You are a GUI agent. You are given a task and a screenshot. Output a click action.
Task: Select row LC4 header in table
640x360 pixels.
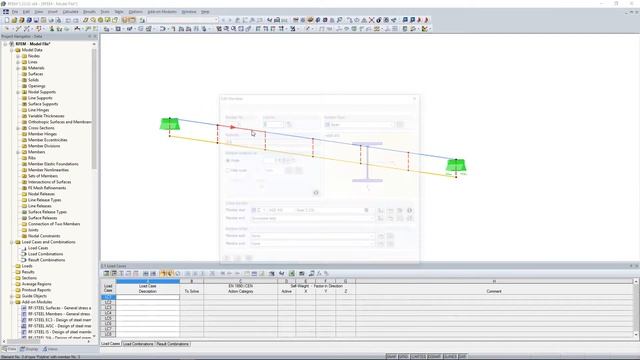(108, 313)
